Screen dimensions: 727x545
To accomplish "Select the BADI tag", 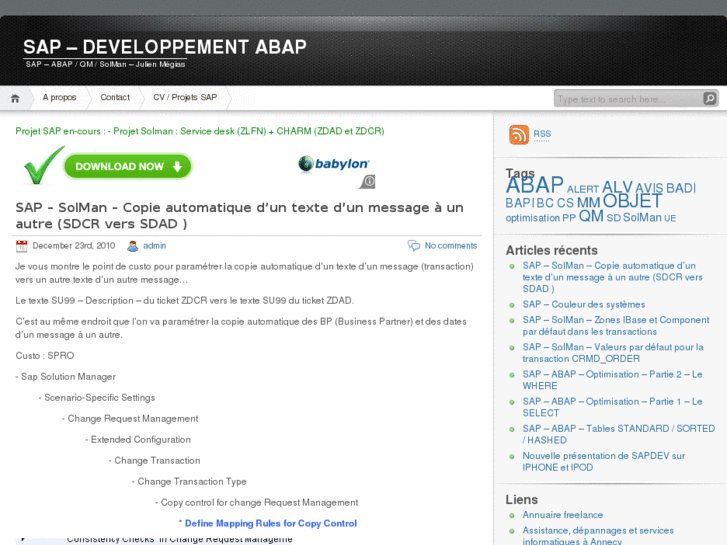I will [x=681, y=188].
